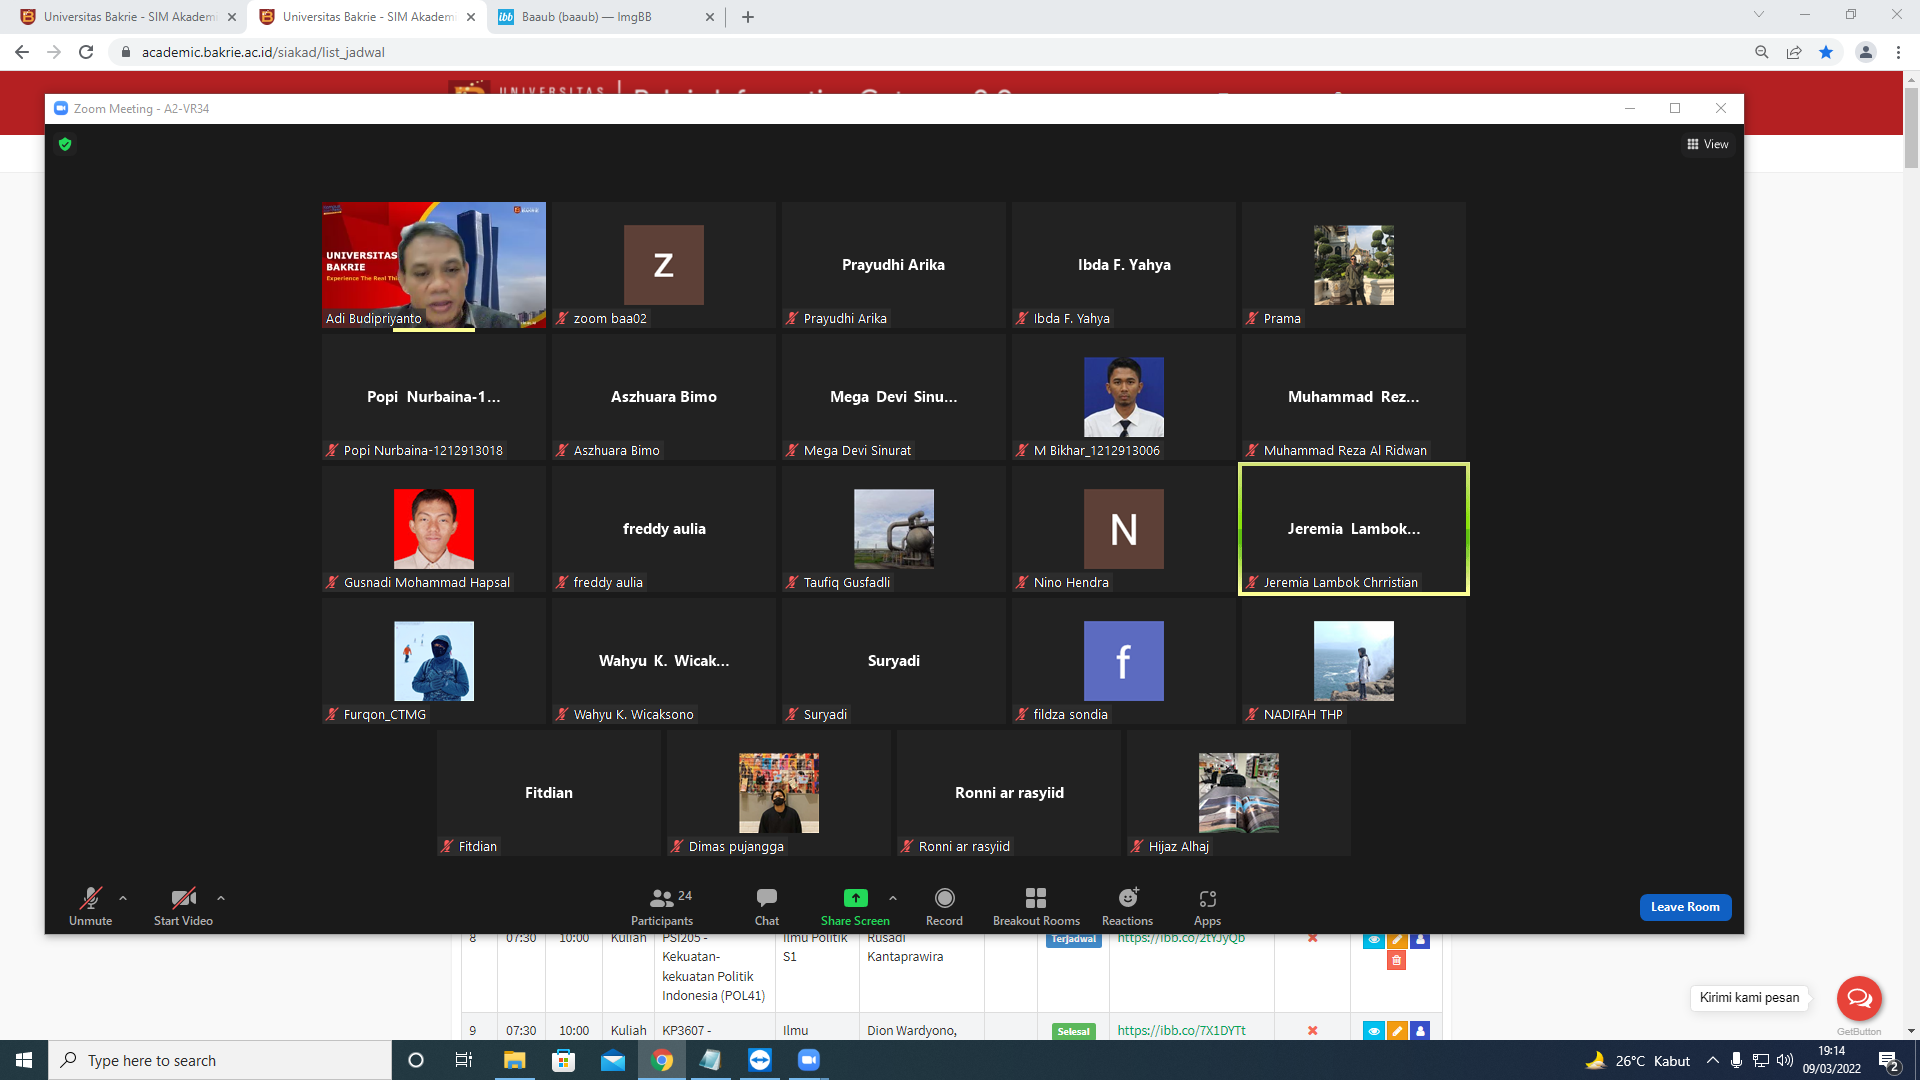This screenshot has width=1920, height=1080.
Task: Click the green encryption shield icon
Action: pos(65,144)
